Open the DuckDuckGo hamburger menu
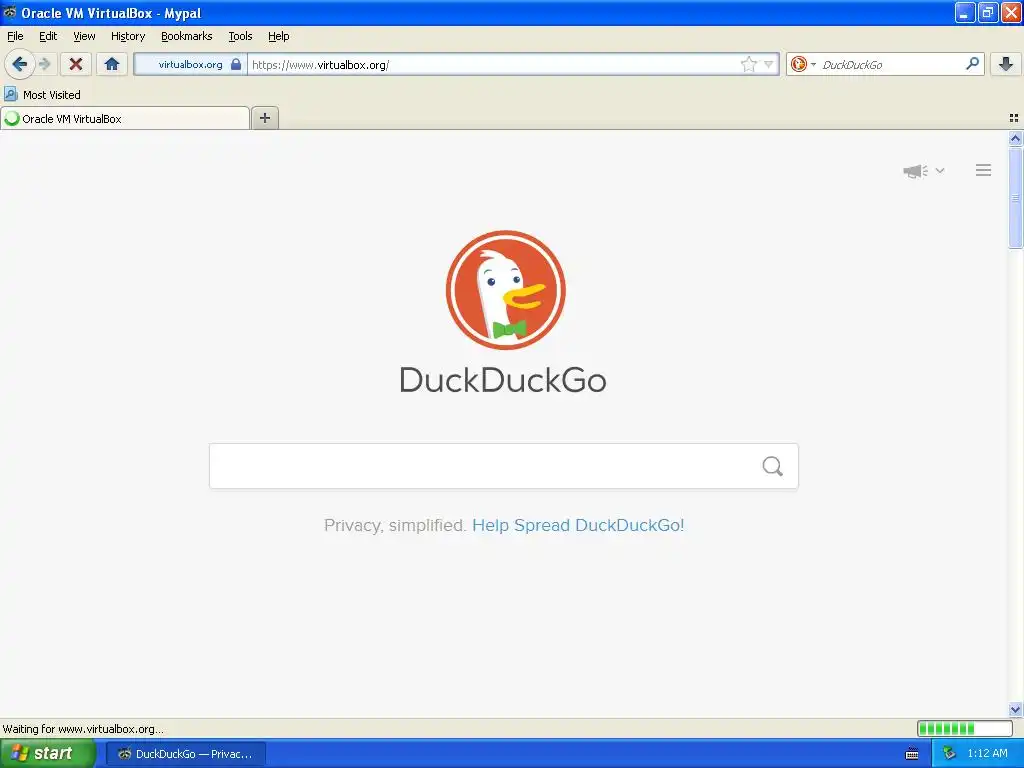 click(984, 170)
